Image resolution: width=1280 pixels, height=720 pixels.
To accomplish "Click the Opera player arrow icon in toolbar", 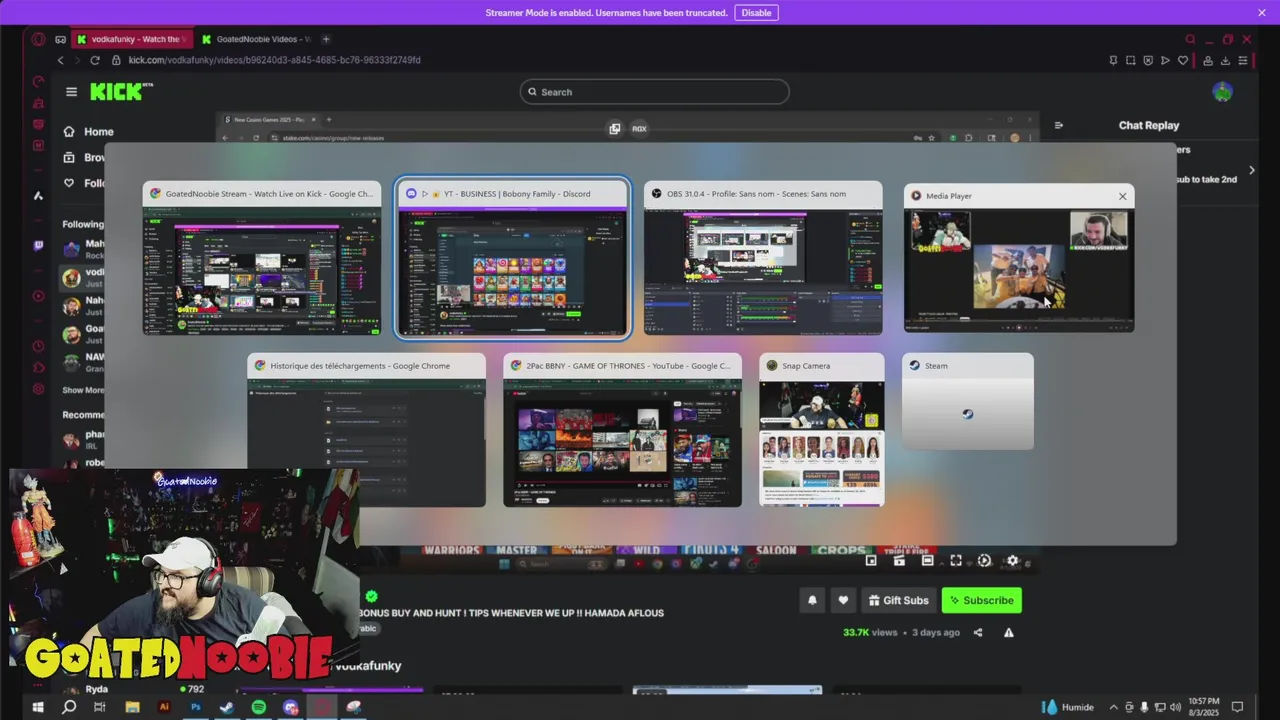I will [1165, 60].
